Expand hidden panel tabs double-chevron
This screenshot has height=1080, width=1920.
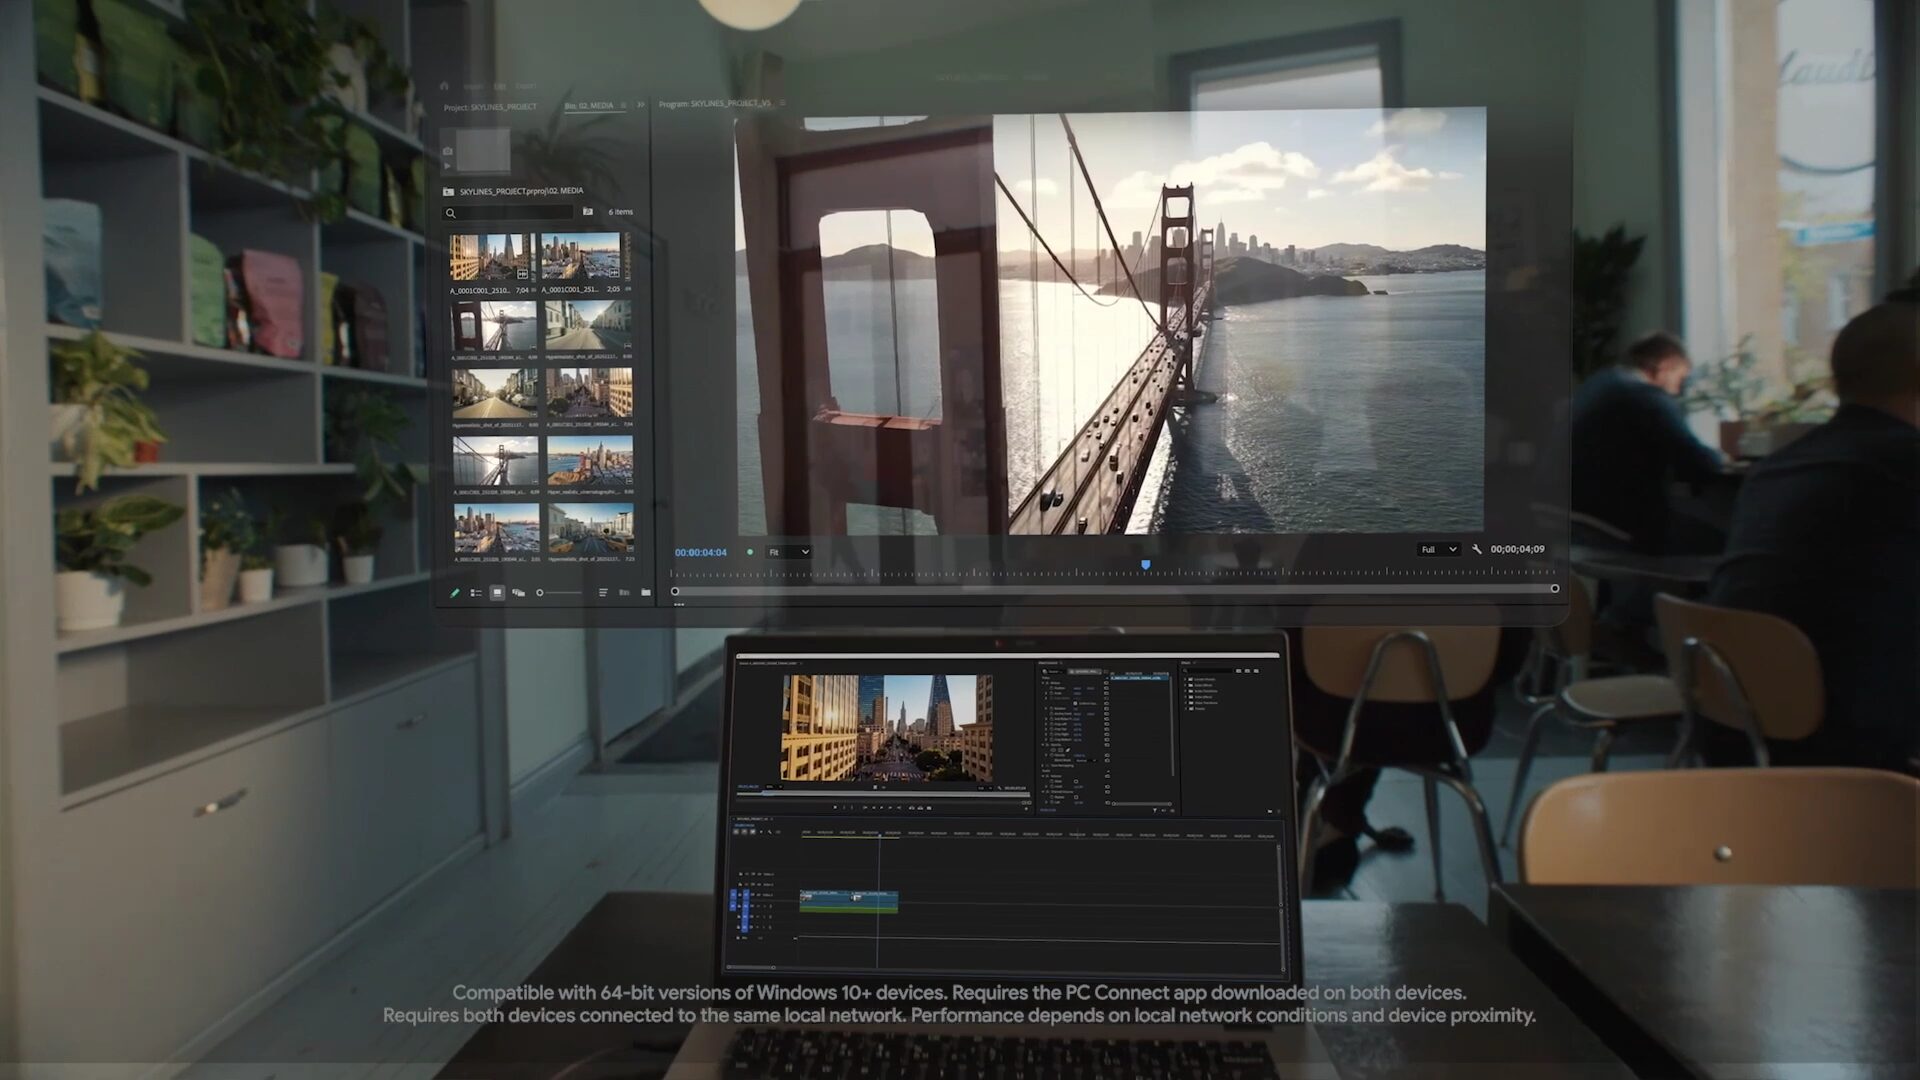[641, 105]
